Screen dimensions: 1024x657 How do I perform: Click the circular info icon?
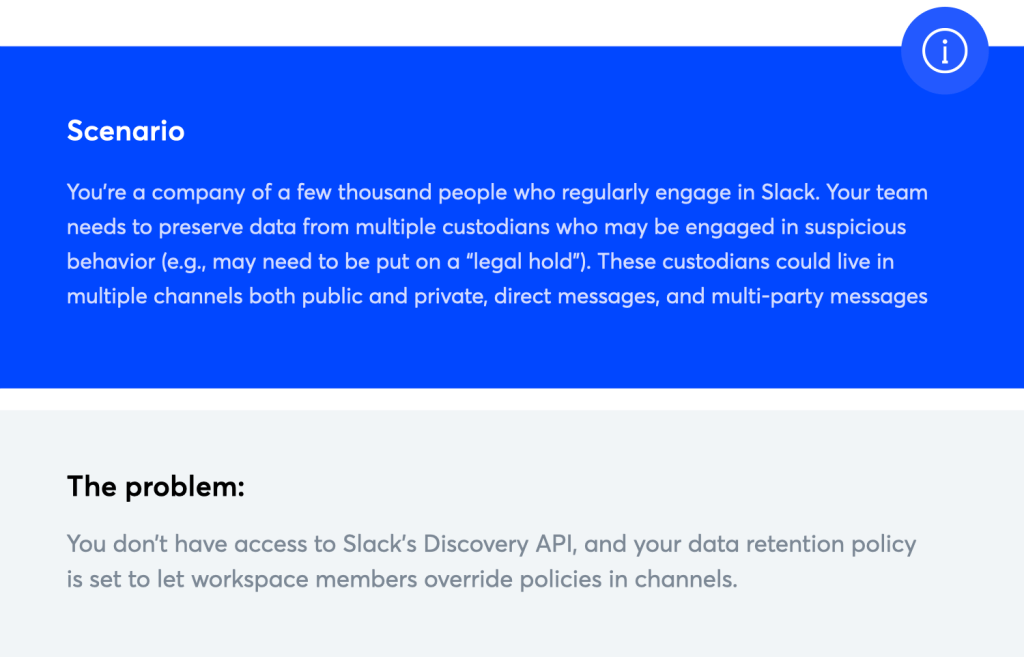[x=944, y=51]
